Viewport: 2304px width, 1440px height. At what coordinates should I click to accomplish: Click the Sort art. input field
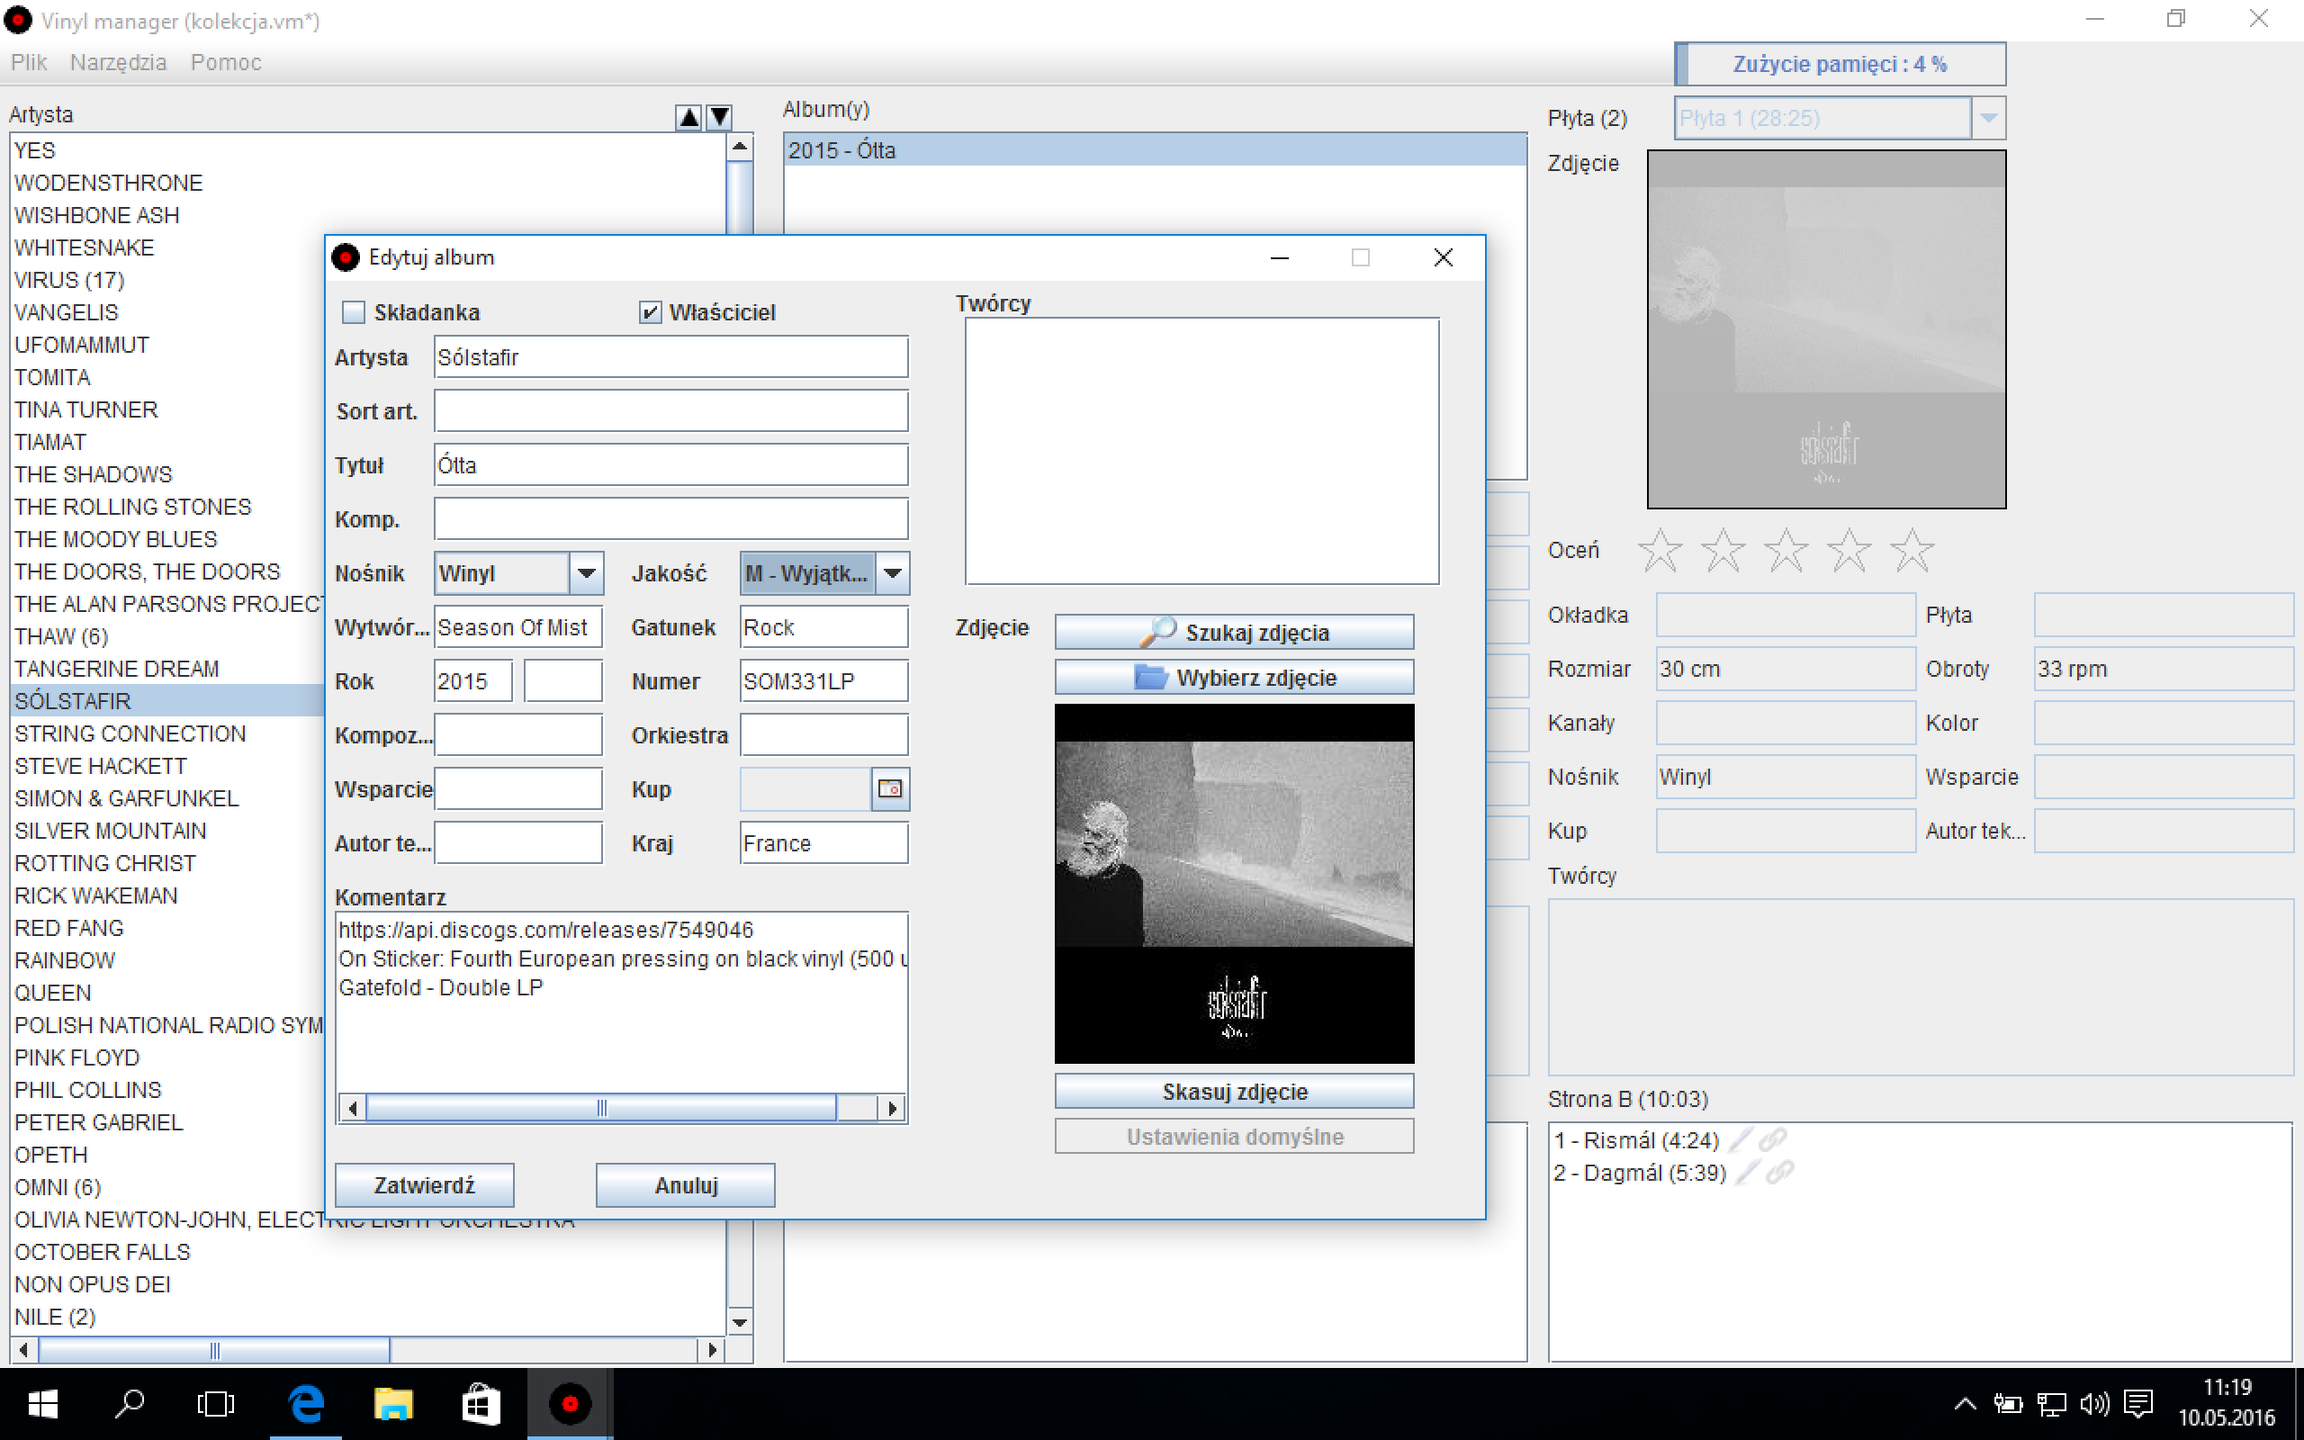[x=671, y=411]
